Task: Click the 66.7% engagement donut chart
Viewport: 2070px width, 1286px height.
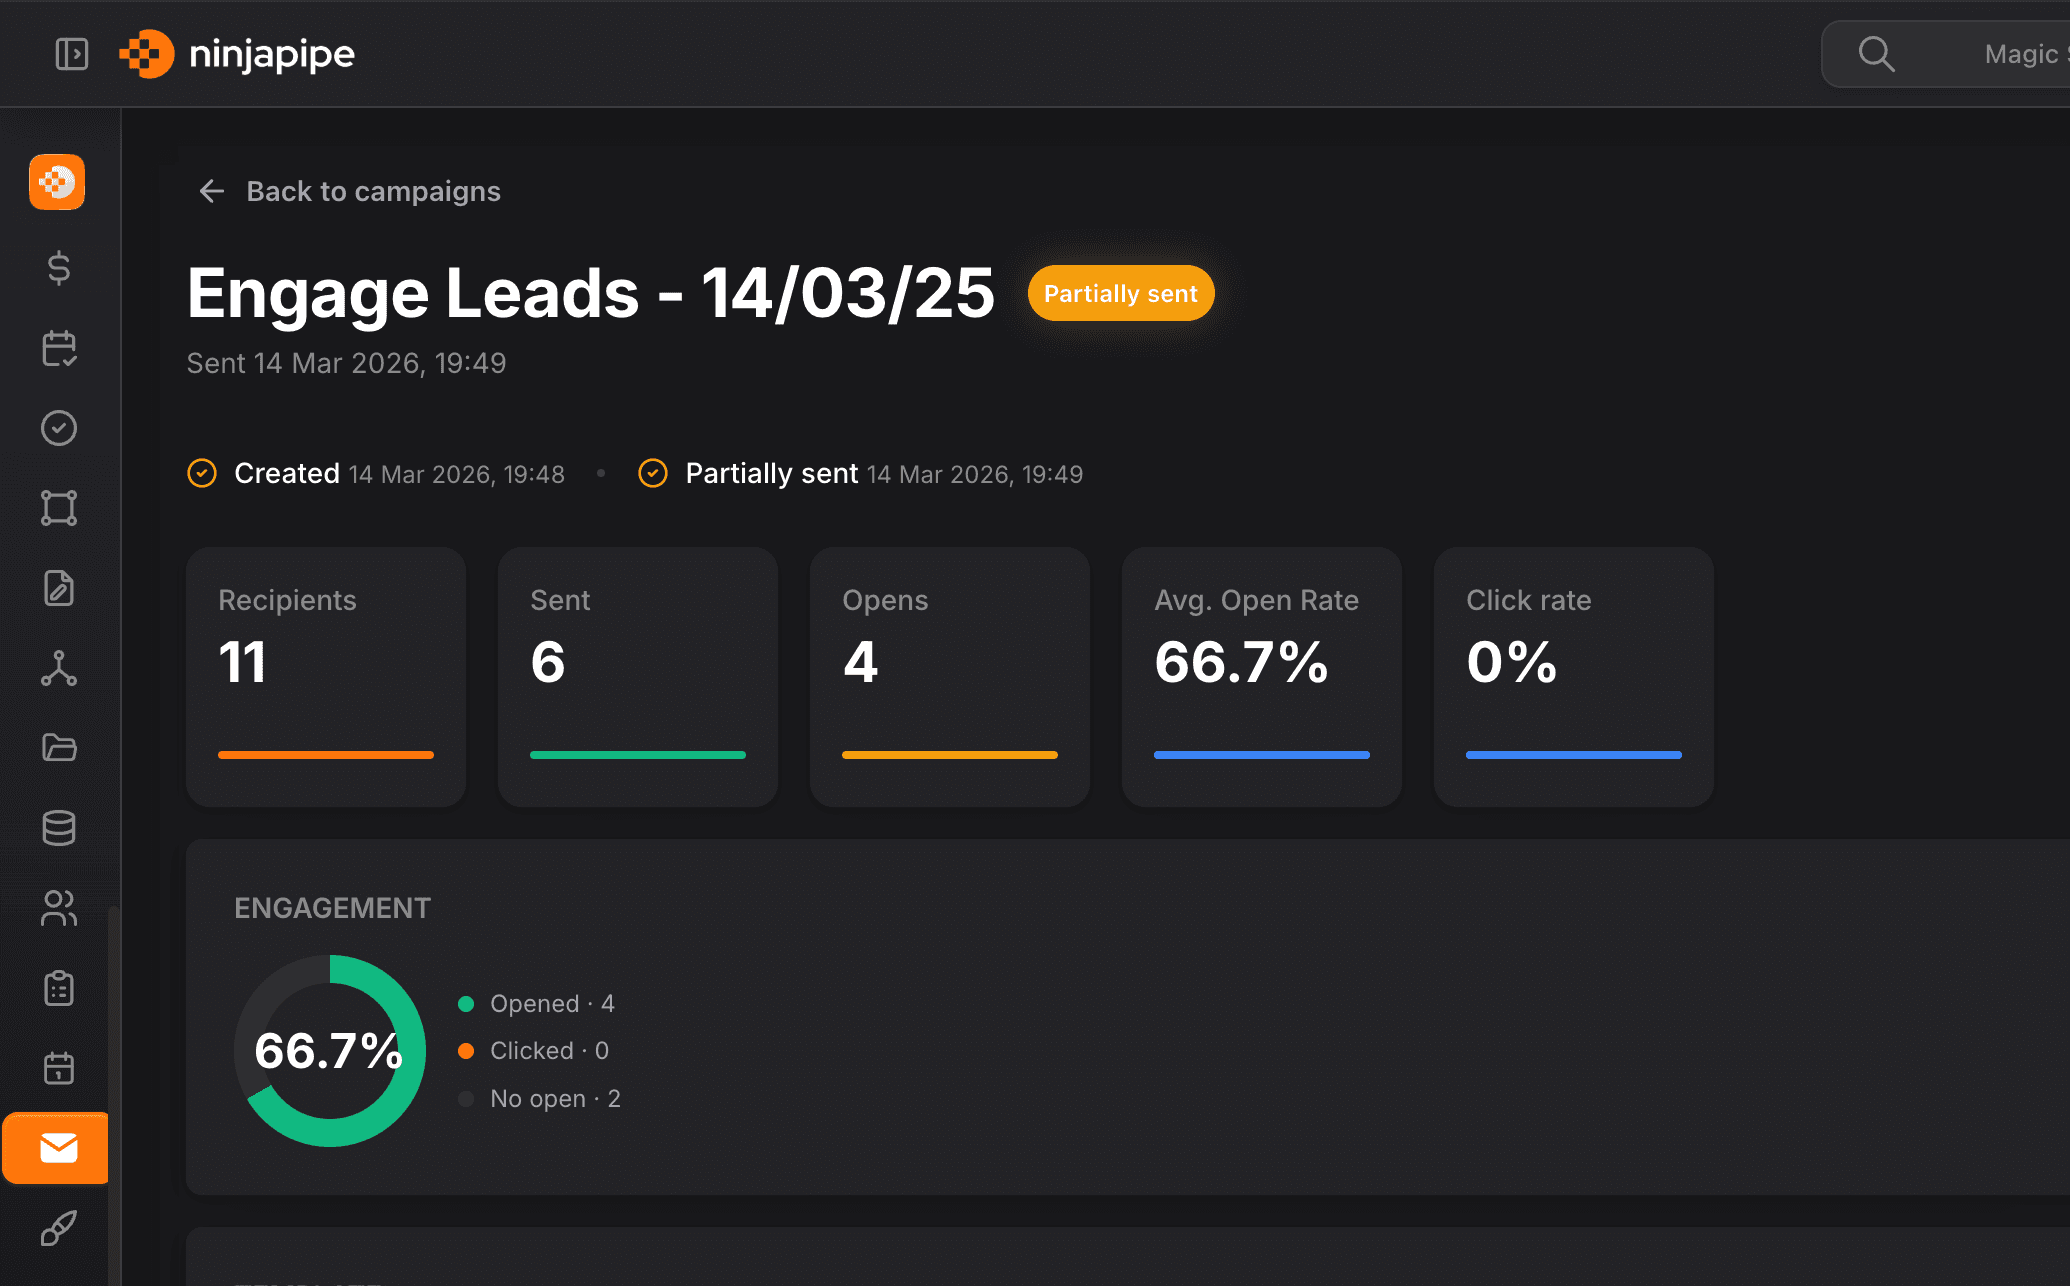Action: (330, 1050)
